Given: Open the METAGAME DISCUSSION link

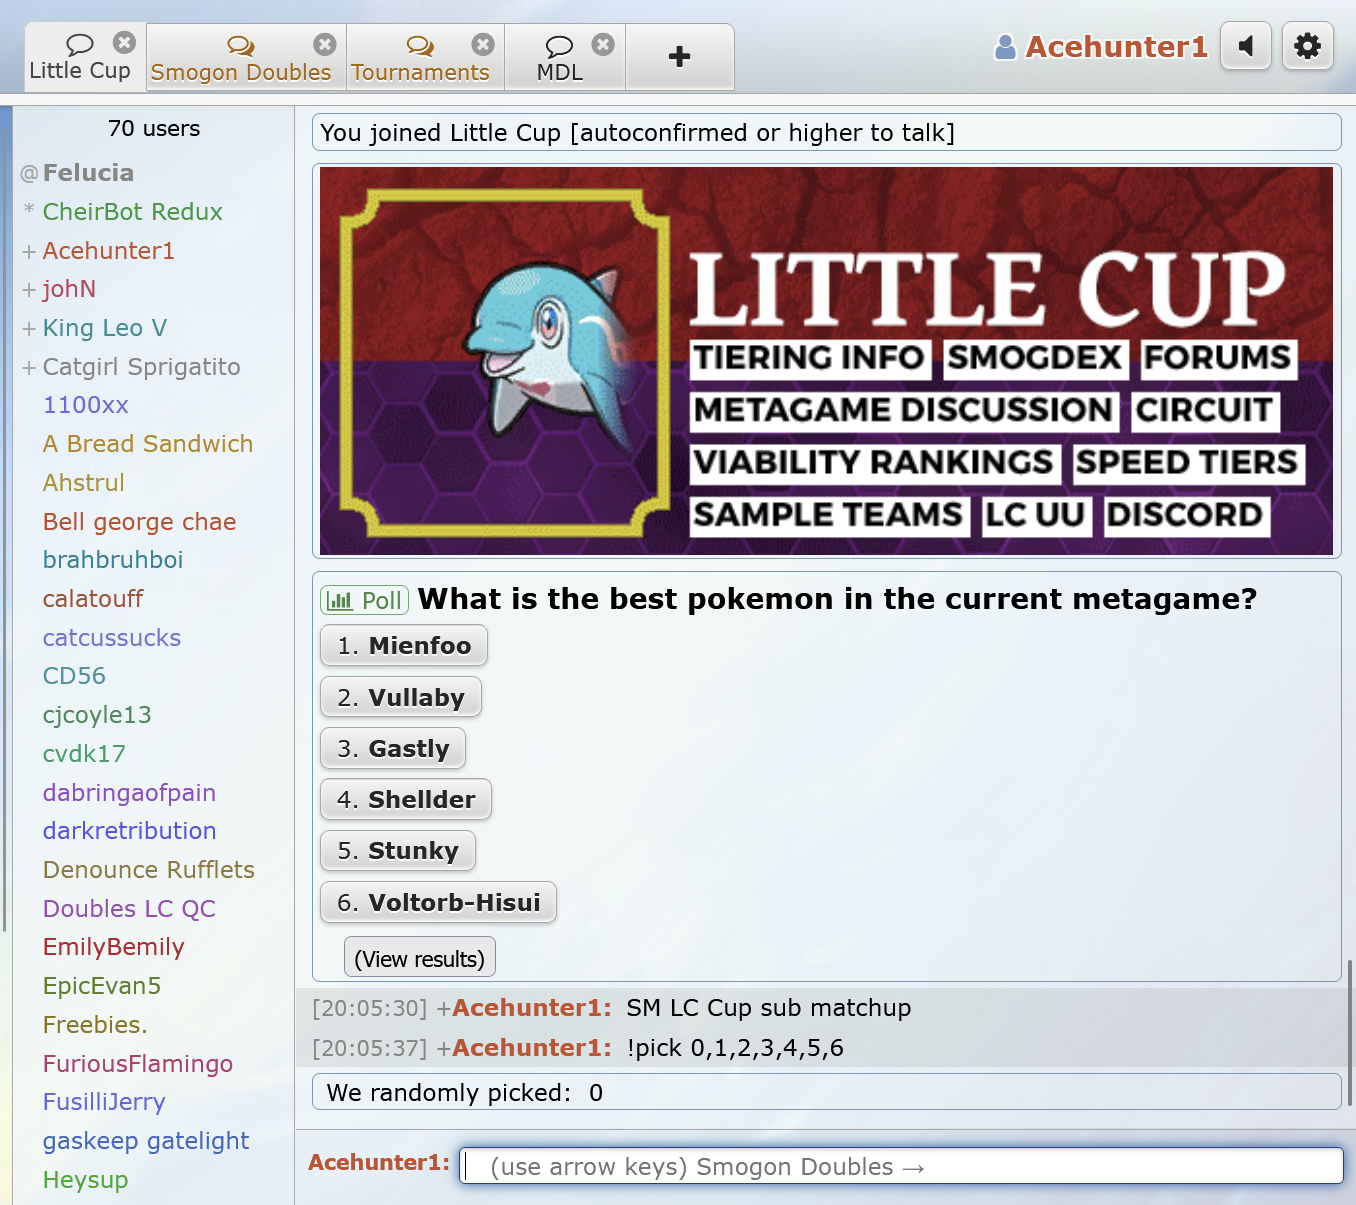Looking at the screenshot, I should (x=904, y=410).
